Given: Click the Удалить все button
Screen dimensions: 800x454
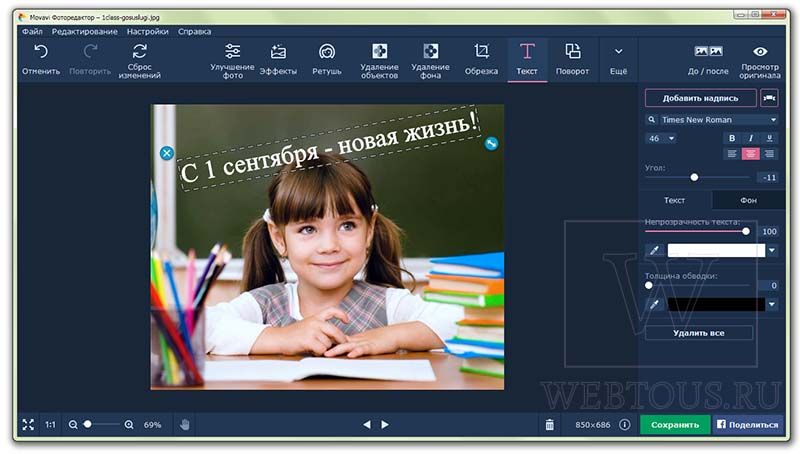Looking at the screenshot, I should (x=698, y=333).
